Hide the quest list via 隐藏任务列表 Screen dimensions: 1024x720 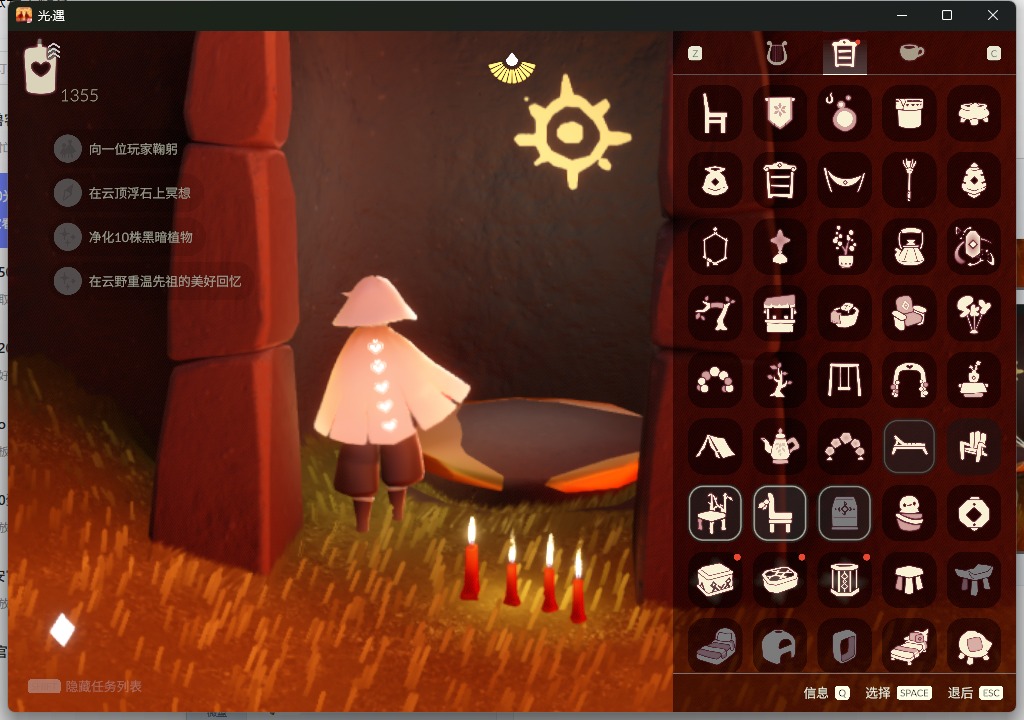pos(85,686)
